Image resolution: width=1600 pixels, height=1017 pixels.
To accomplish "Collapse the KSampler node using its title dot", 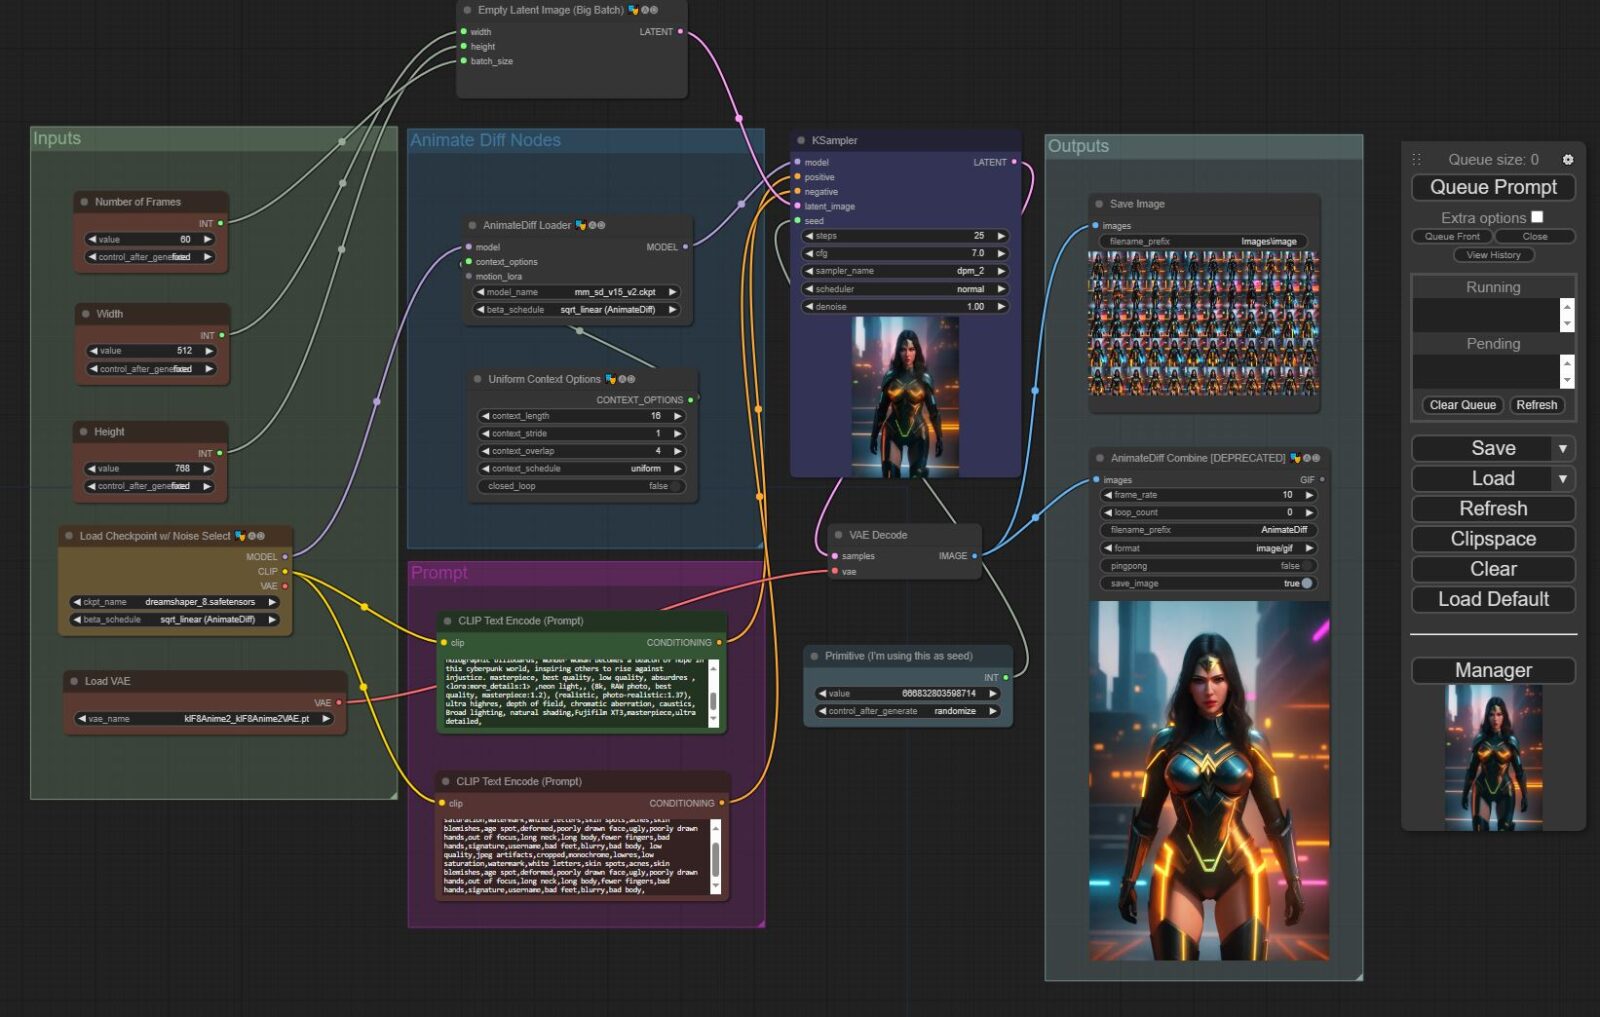I will coord(801,141).
